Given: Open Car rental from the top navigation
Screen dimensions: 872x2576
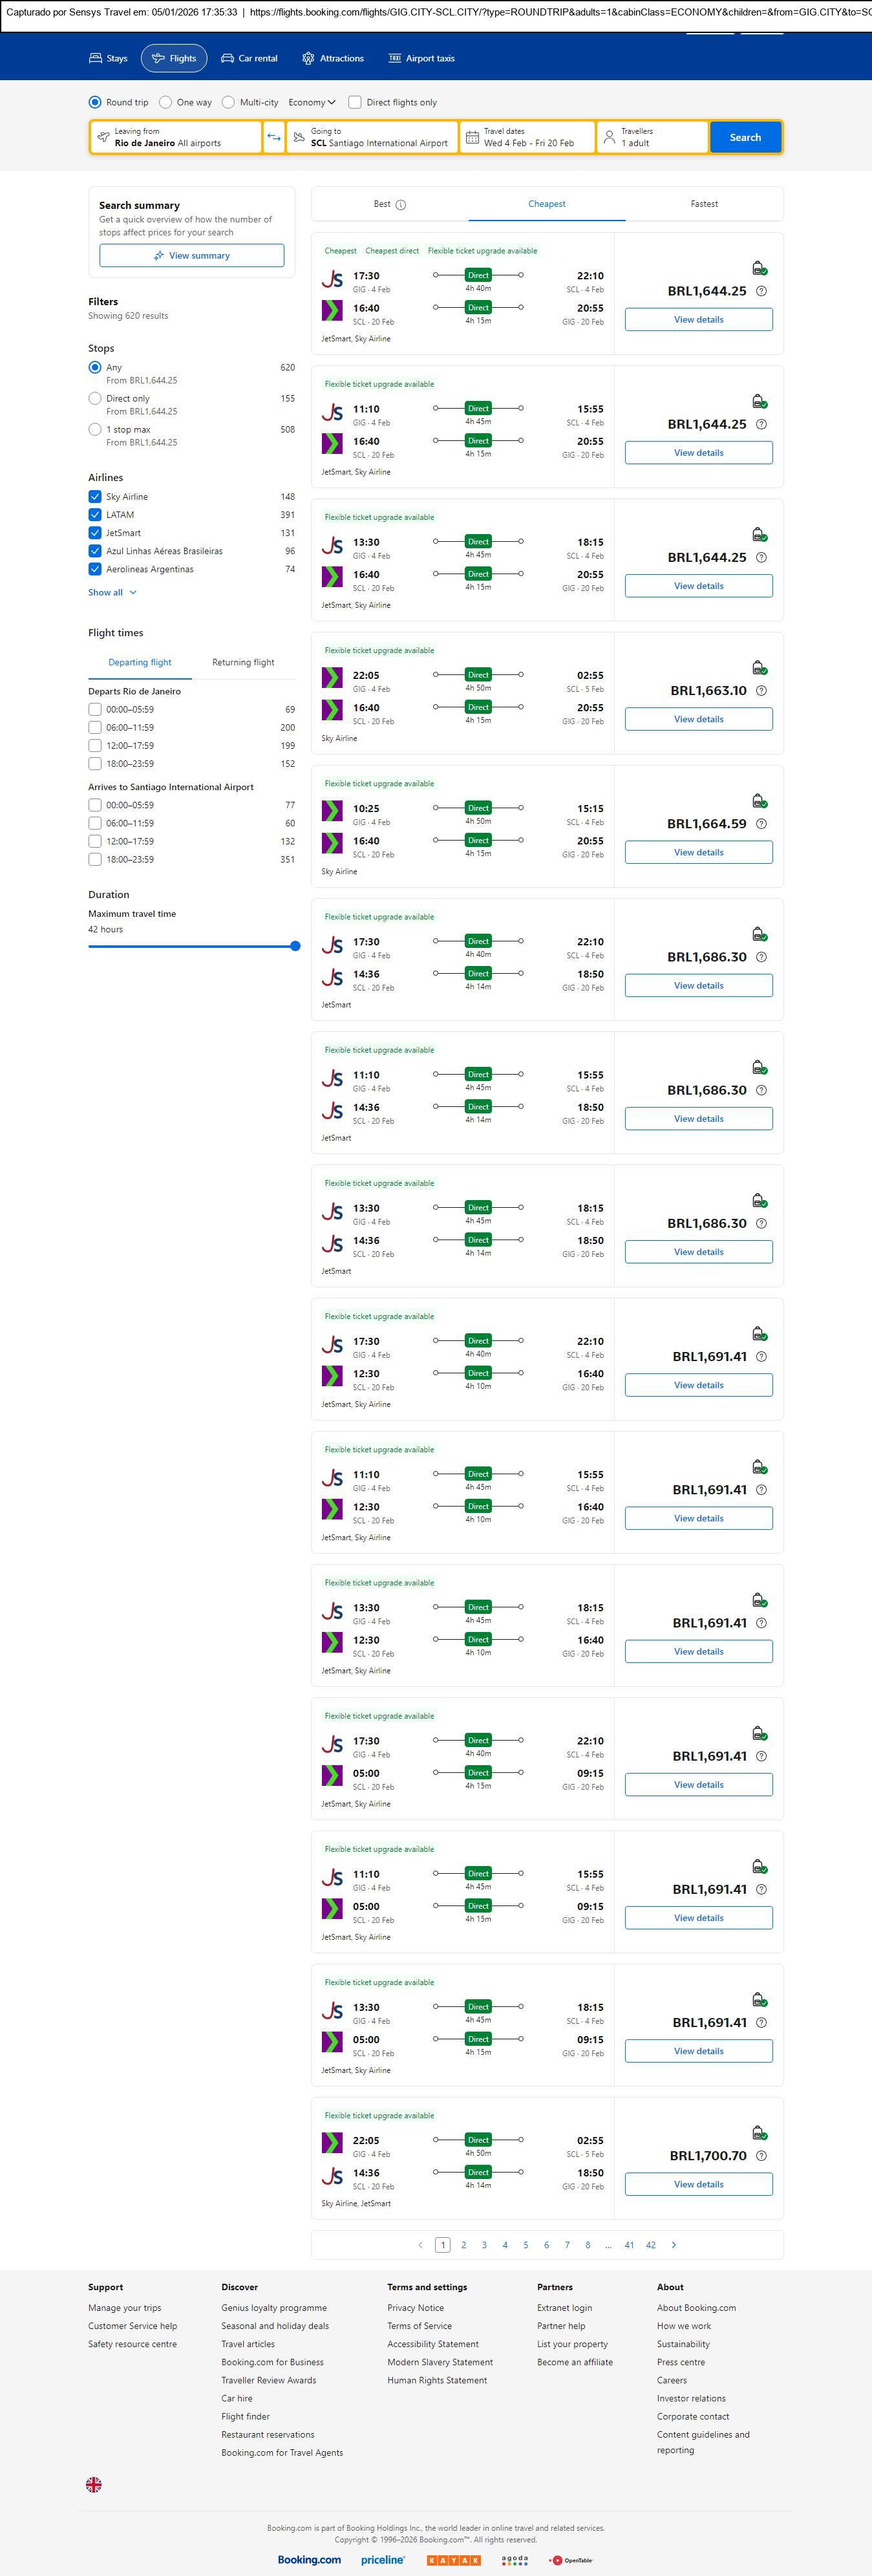Looking at the screenshot, I should (249, 59).
